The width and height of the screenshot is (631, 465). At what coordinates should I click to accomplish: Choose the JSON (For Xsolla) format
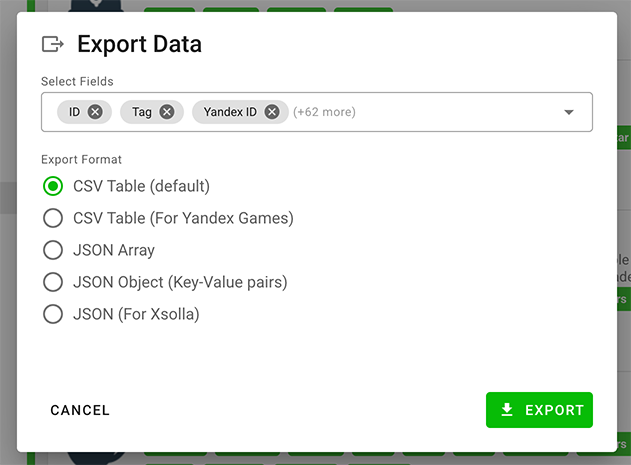53,314
